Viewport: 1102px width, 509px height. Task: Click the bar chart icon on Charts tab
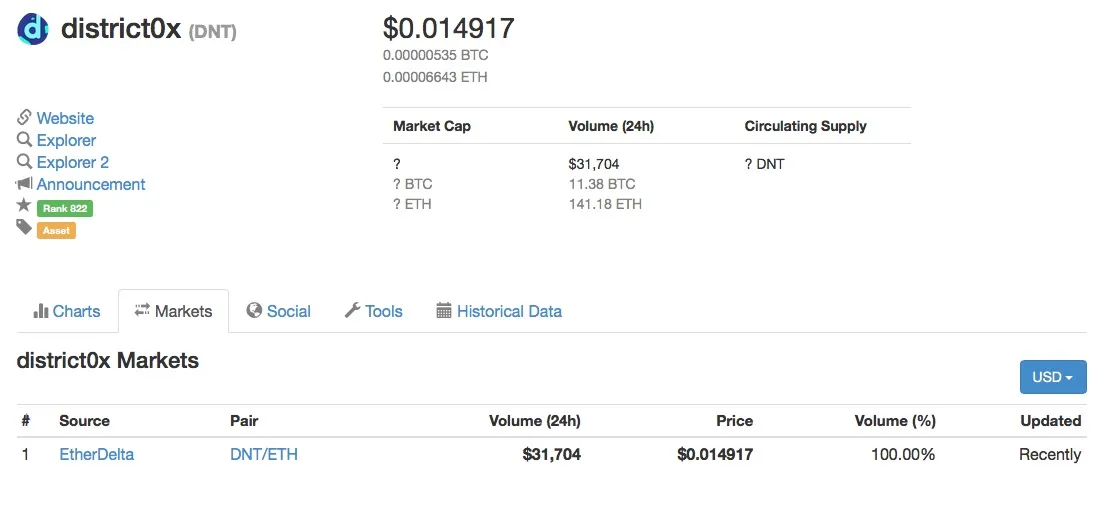click(41, 311)
